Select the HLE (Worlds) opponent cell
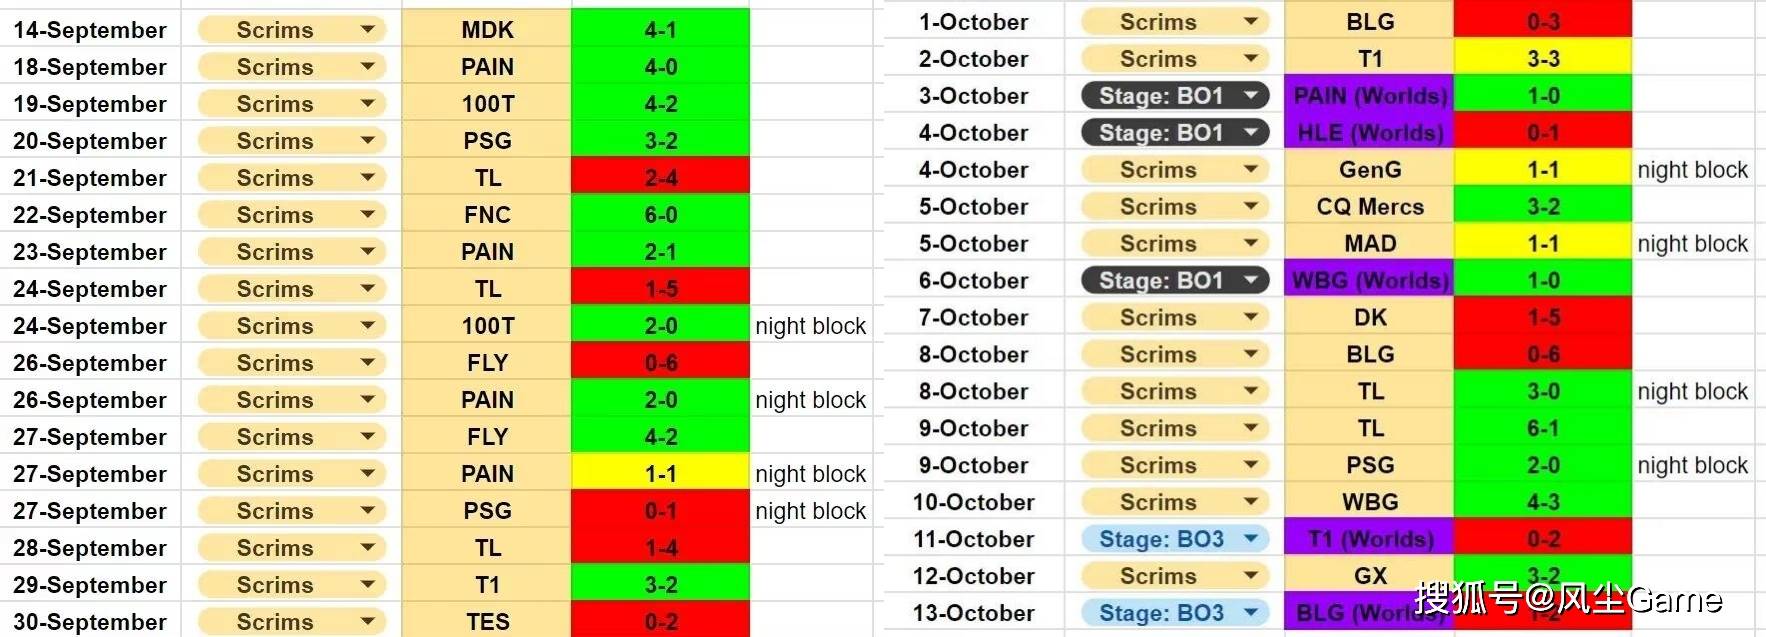Image resolution: width=1766 pixels, height=637 pixels. (1369, 133)
